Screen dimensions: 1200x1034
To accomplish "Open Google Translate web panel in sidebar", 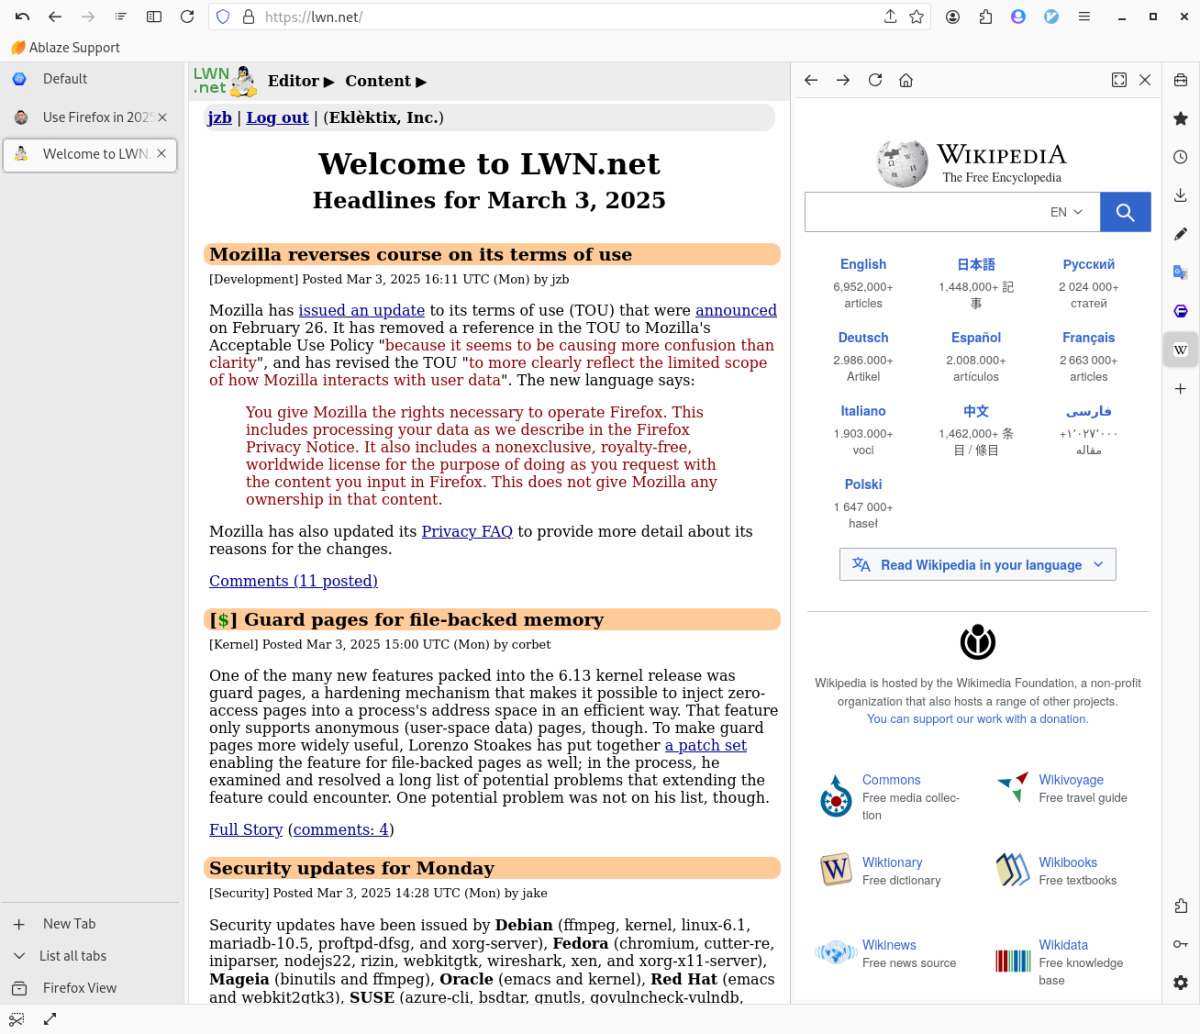I will click(x=1180, y=272).
